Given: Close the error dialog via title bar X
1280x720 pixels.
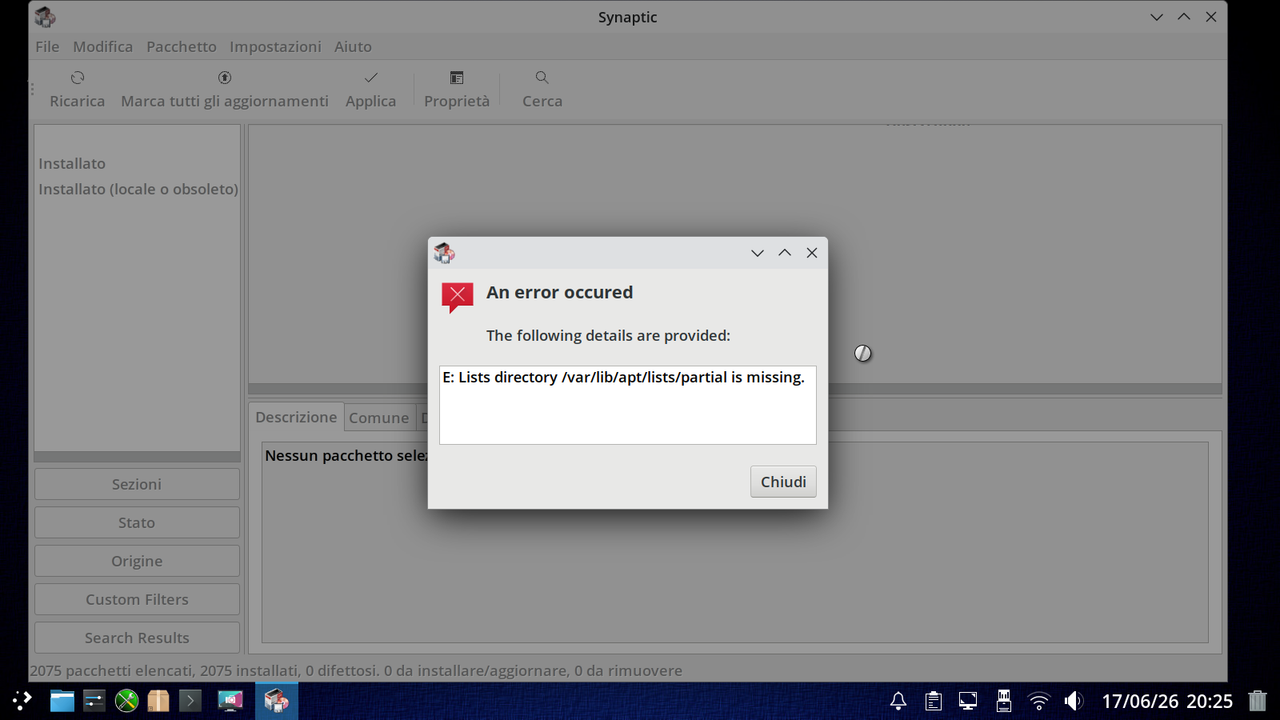Looking at the screenshot, I should (812, 253).
